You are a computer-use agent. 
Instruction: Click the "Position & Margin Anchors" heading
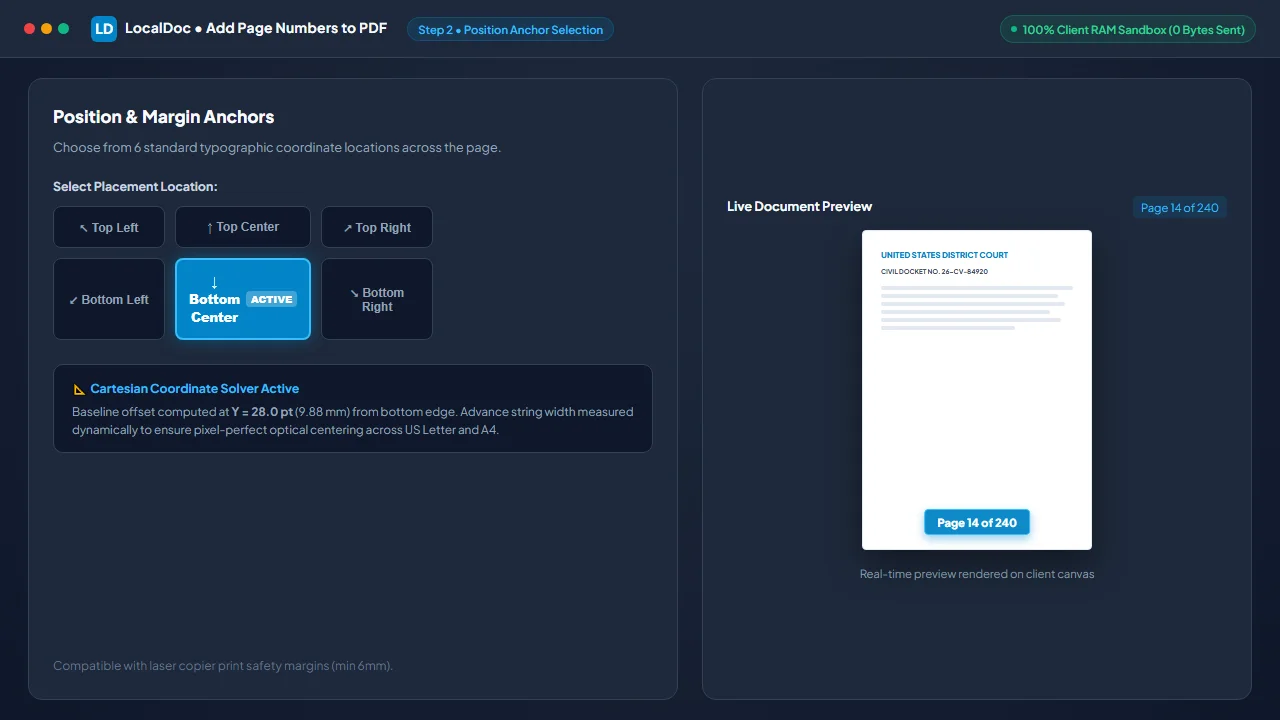coord(163,117)
